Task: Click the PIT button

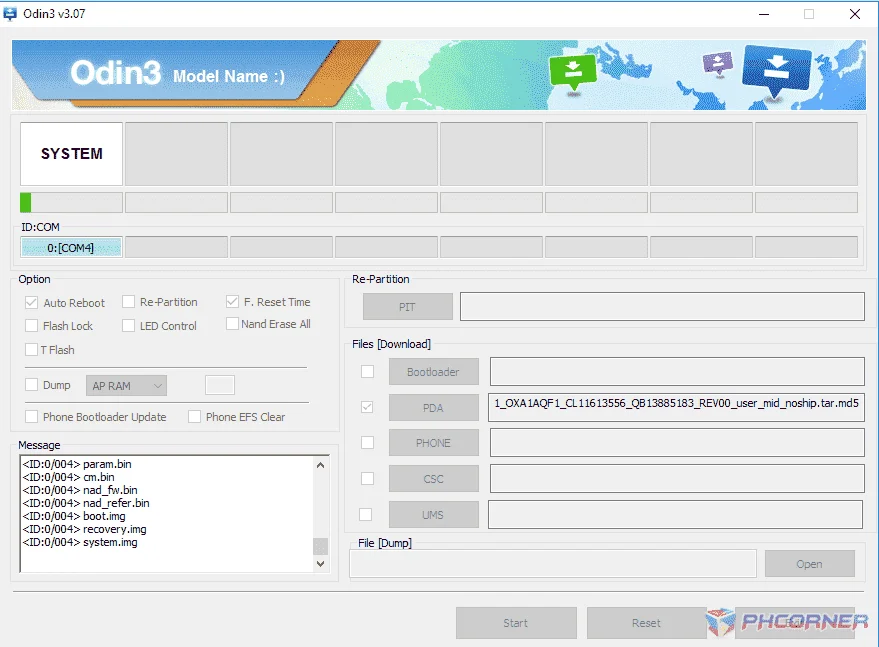Action: click(x=408, y=307)
